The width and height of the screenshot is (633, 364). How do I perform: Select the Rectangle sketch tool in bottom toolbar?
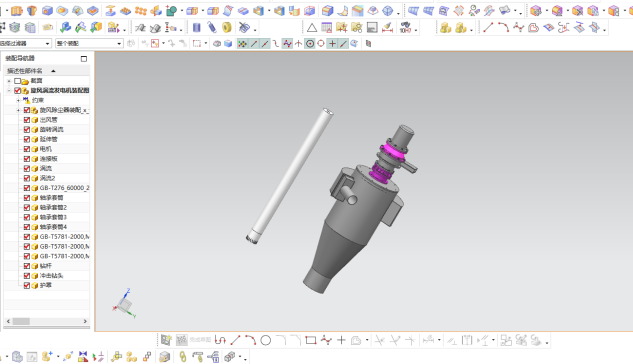tap(311, 340)
